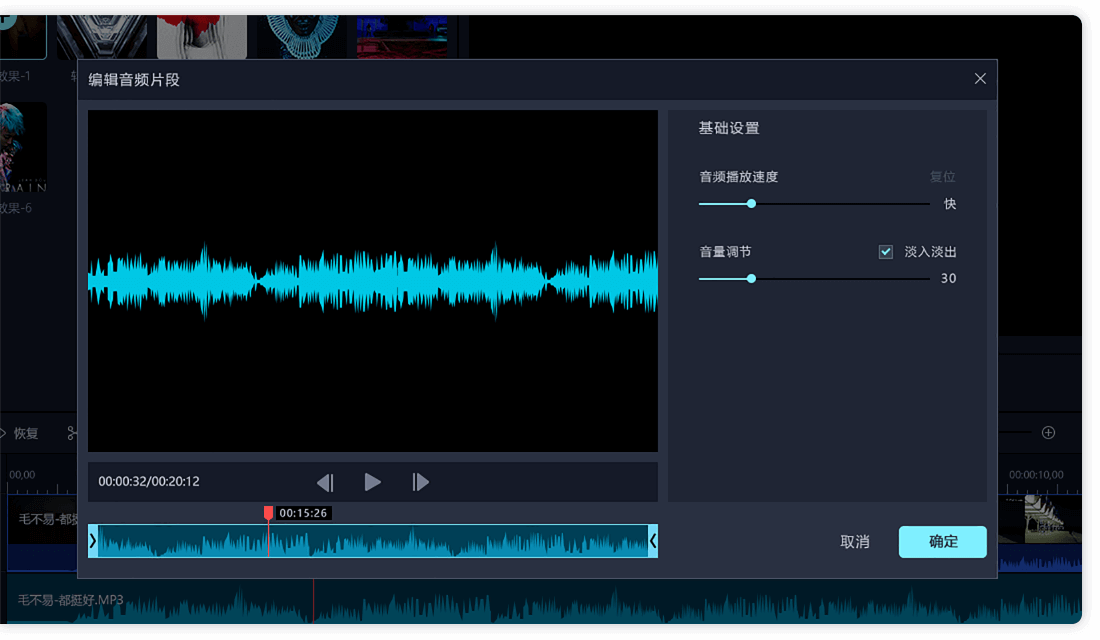Click the 音量调节 slider handle

[751, 279]
